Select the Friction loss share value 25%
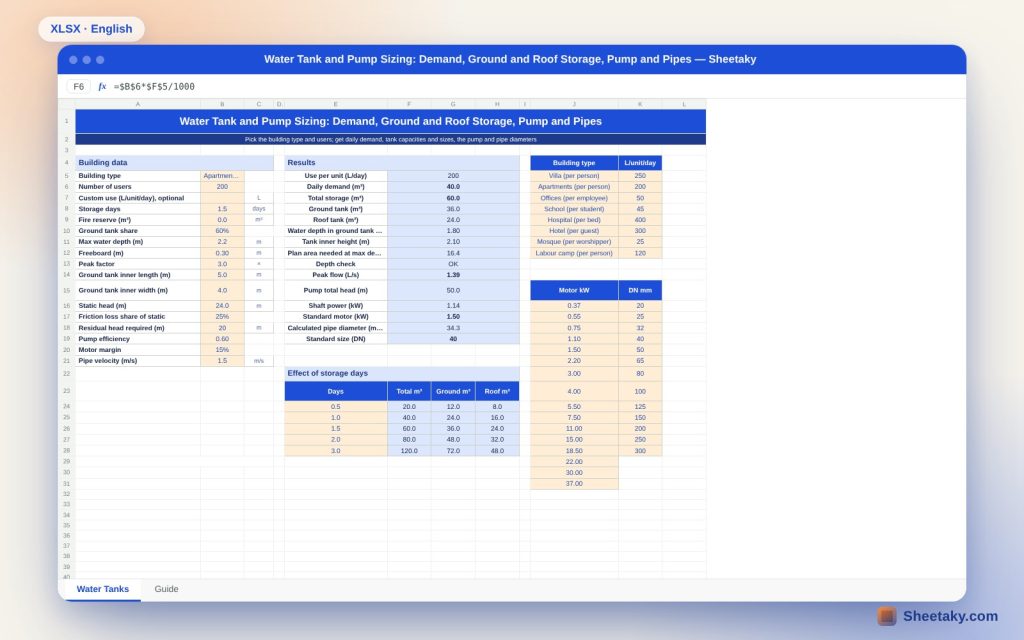This screenshot has width=1024, height=640. point(222,316)
